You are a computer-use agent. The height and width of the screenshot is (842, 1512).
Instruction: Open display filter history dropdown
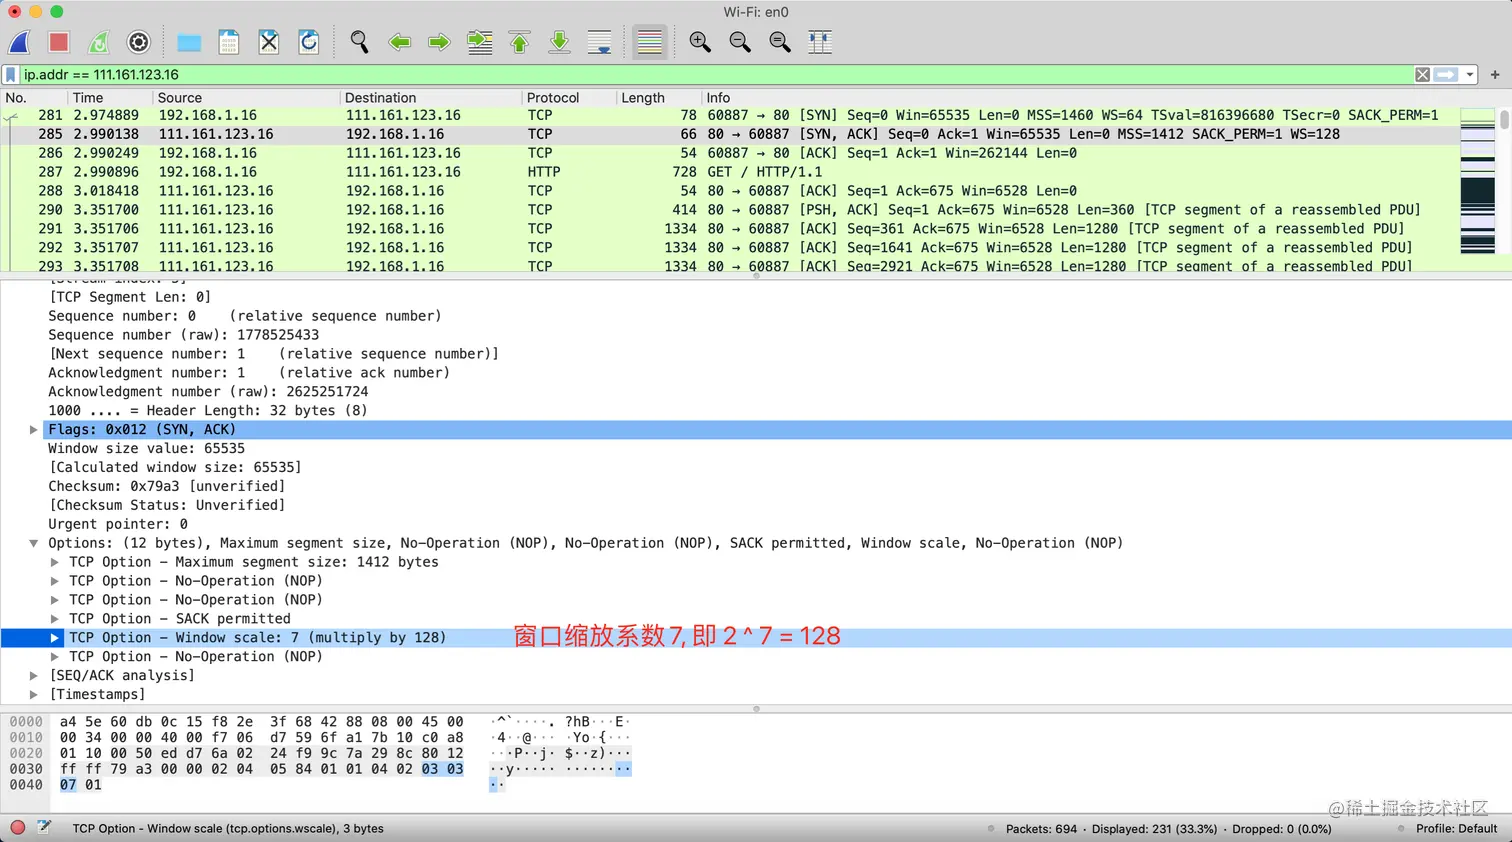(x=1469, y=75)
